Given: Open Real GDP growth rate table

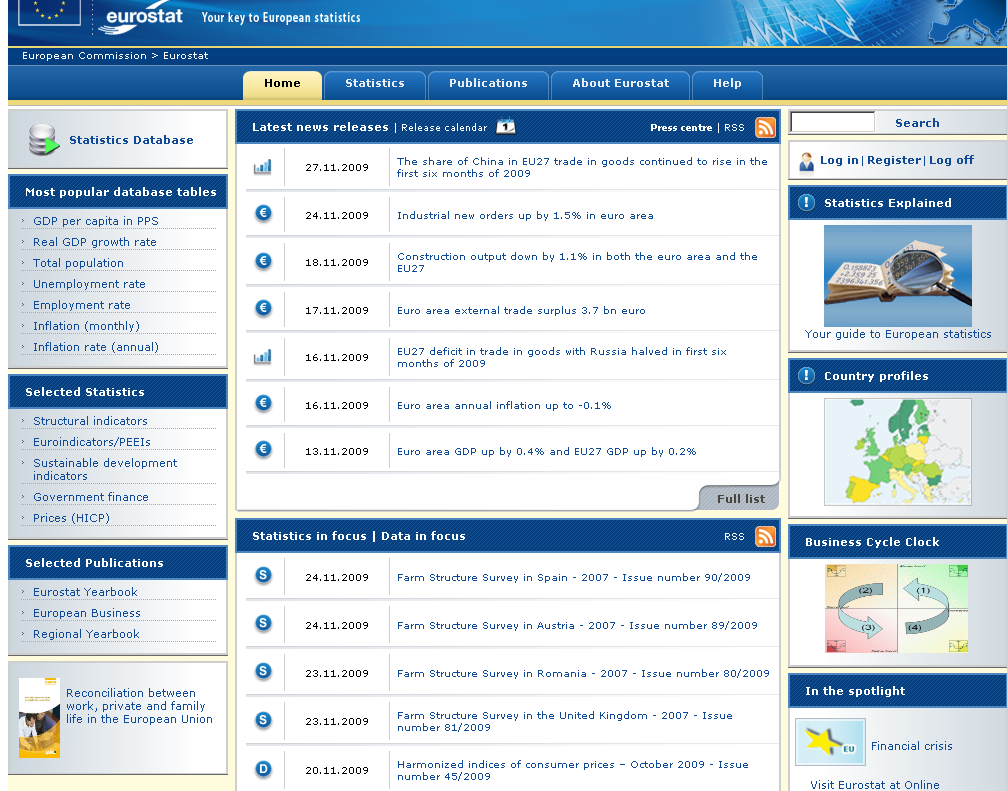Looking at the screenshot, I should point(94,242).
